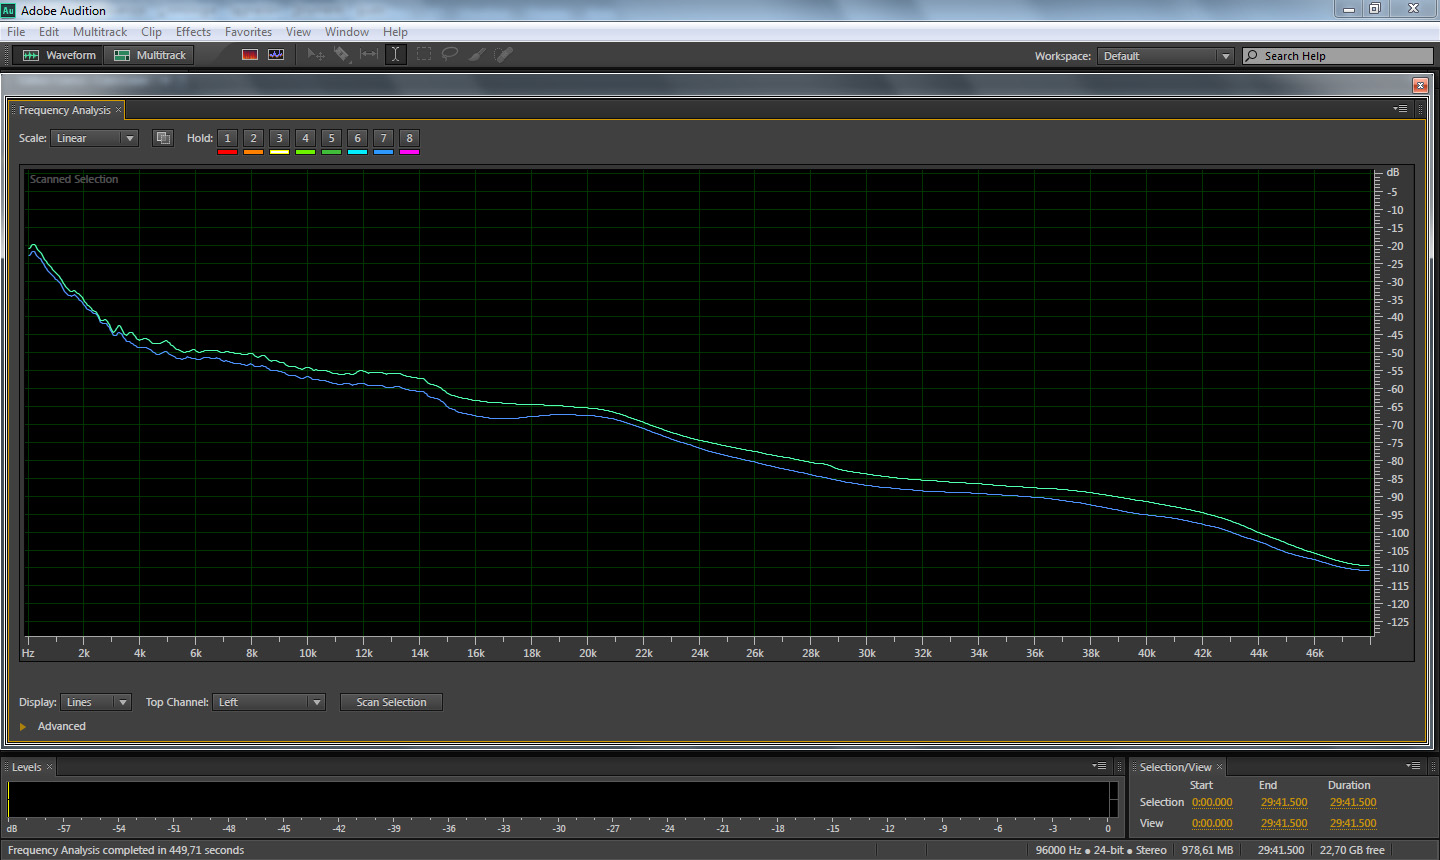Close the Levels panel tab
The height and width of the screenshot is (860, 1440).
(49, 767)
